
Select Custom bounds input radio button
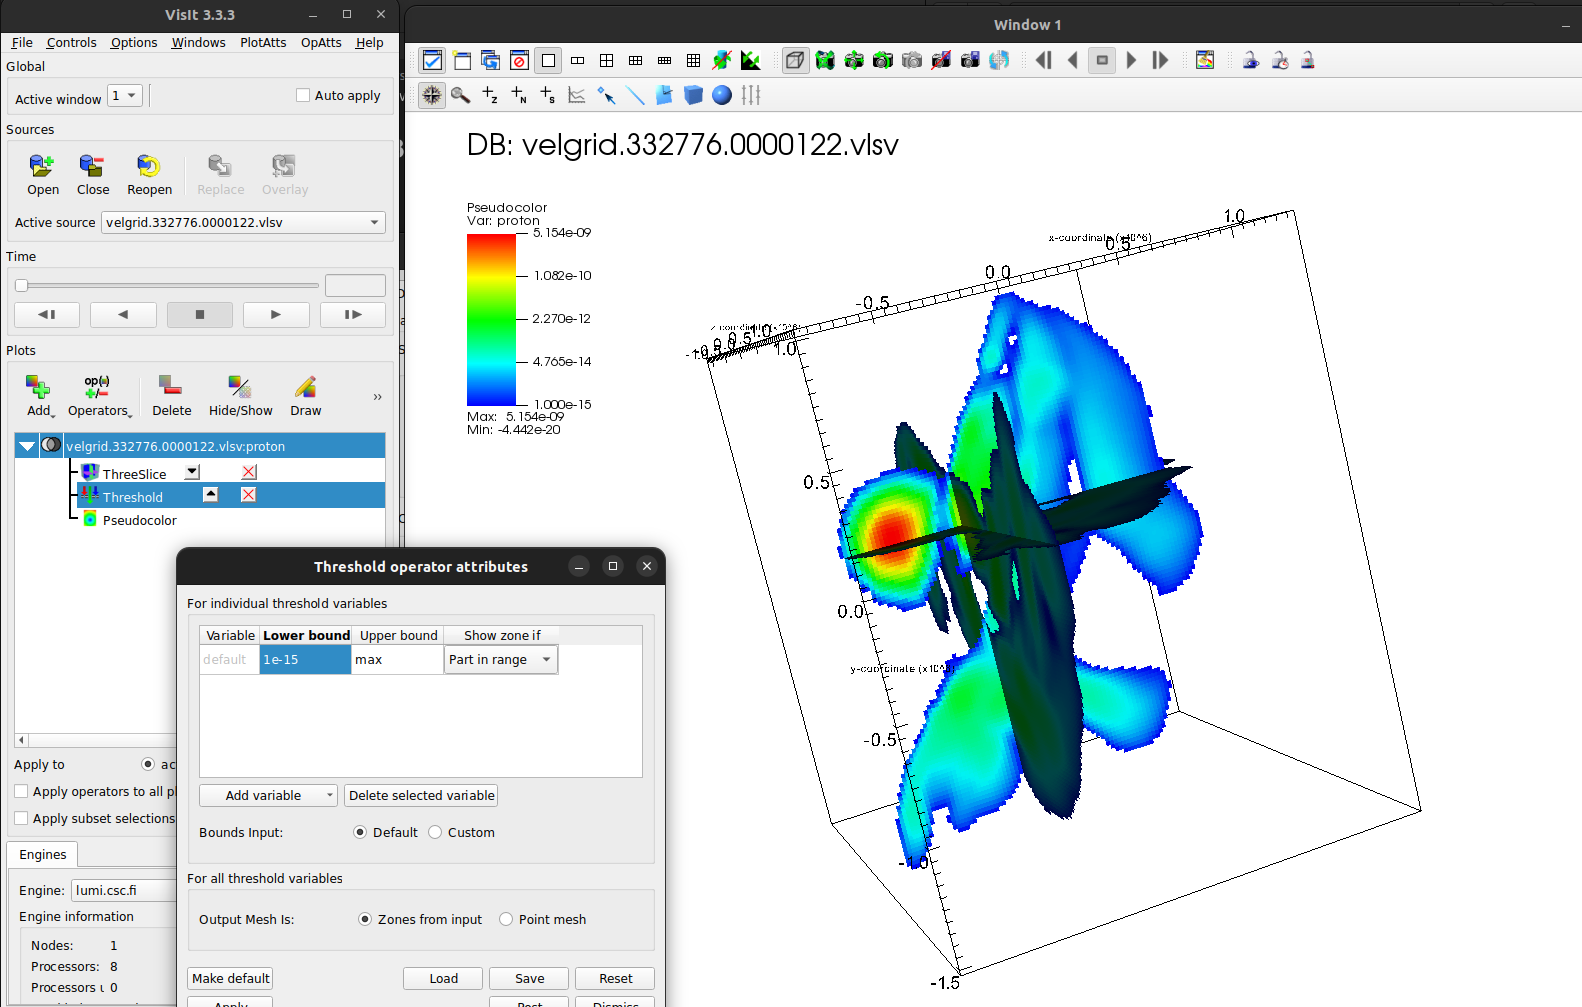pos(435,832)
